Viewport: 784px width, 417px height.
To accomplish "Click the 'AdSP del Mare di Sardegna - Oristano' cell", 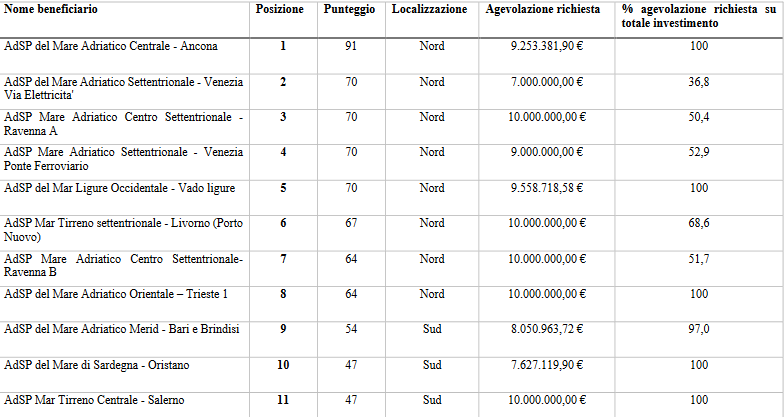I will pos(97,365).
